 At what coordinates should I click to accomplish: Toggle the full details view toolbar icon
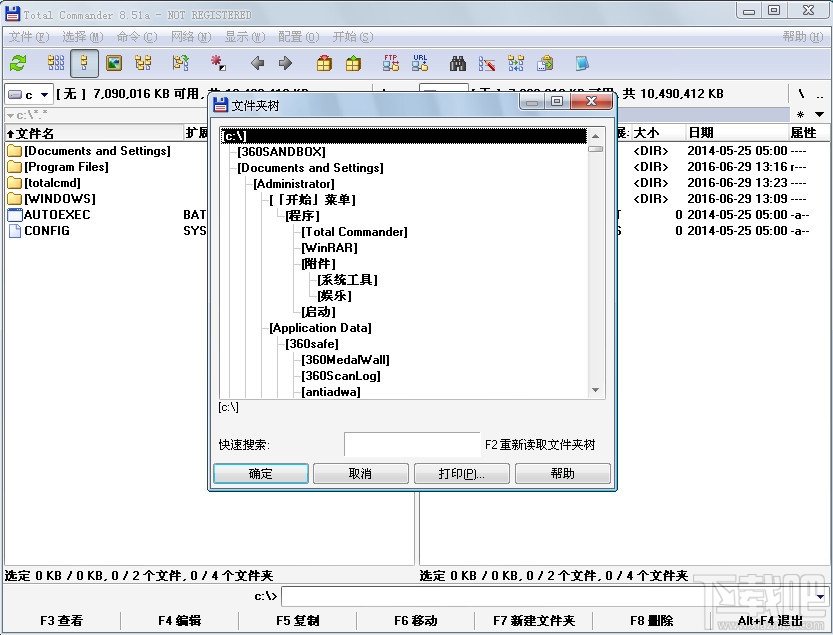coord(84,63)
